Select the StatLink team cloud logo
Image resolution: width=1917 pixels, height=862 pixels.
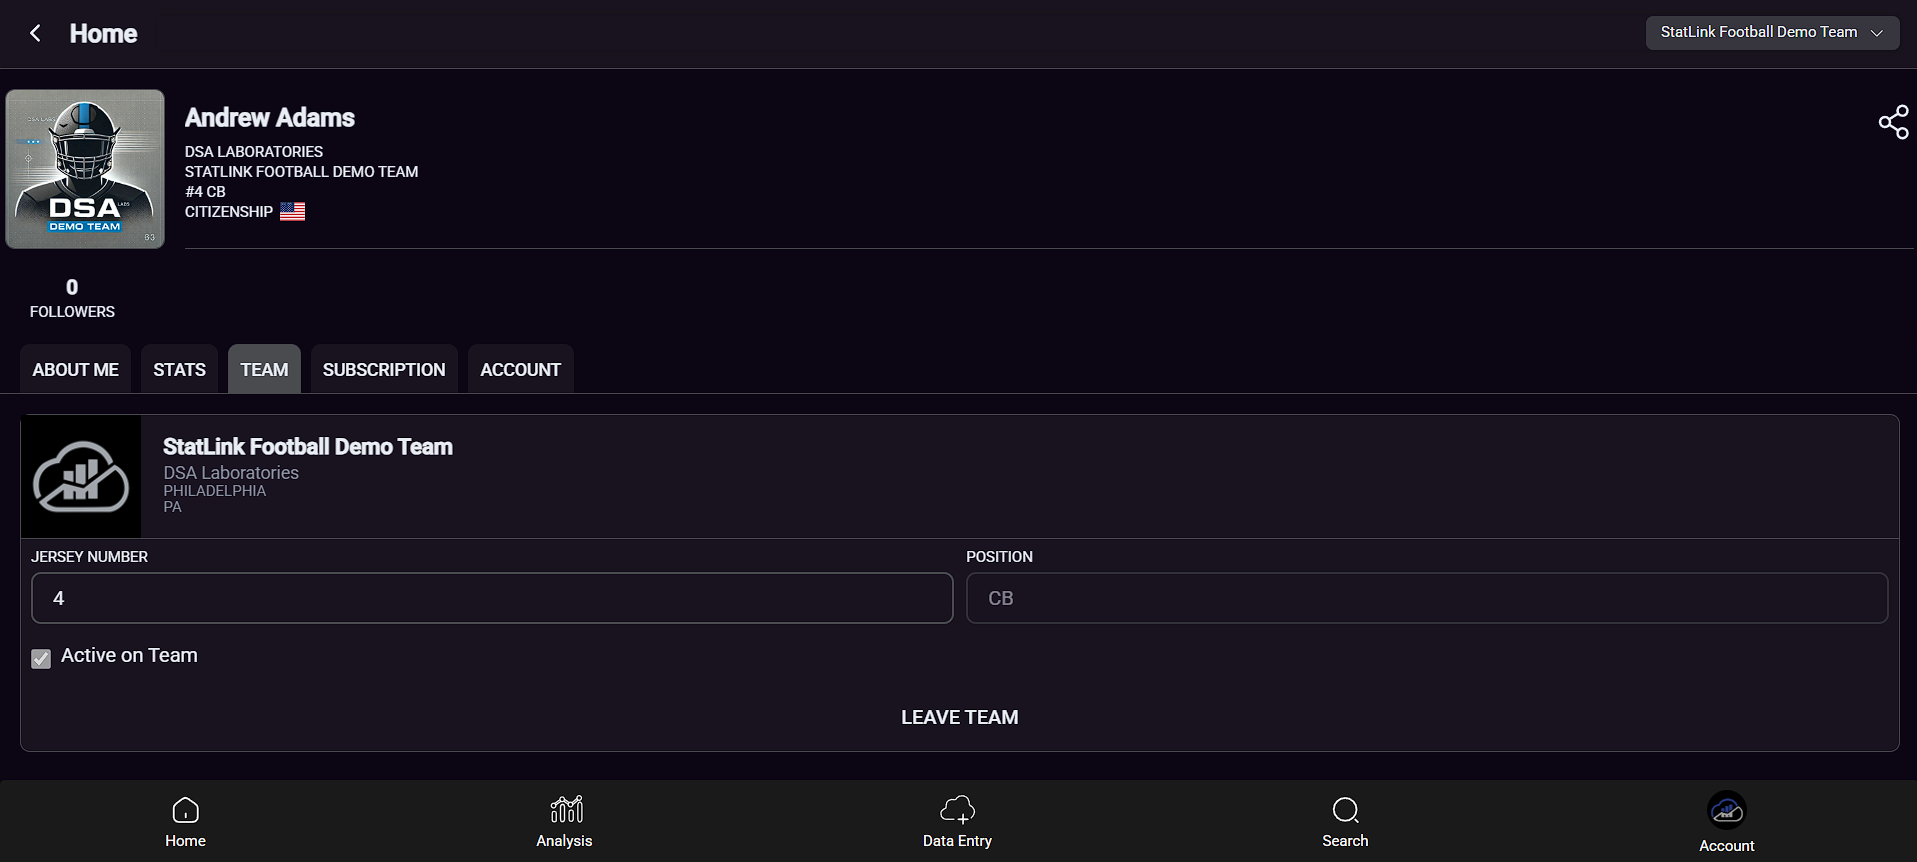[81, 477]
